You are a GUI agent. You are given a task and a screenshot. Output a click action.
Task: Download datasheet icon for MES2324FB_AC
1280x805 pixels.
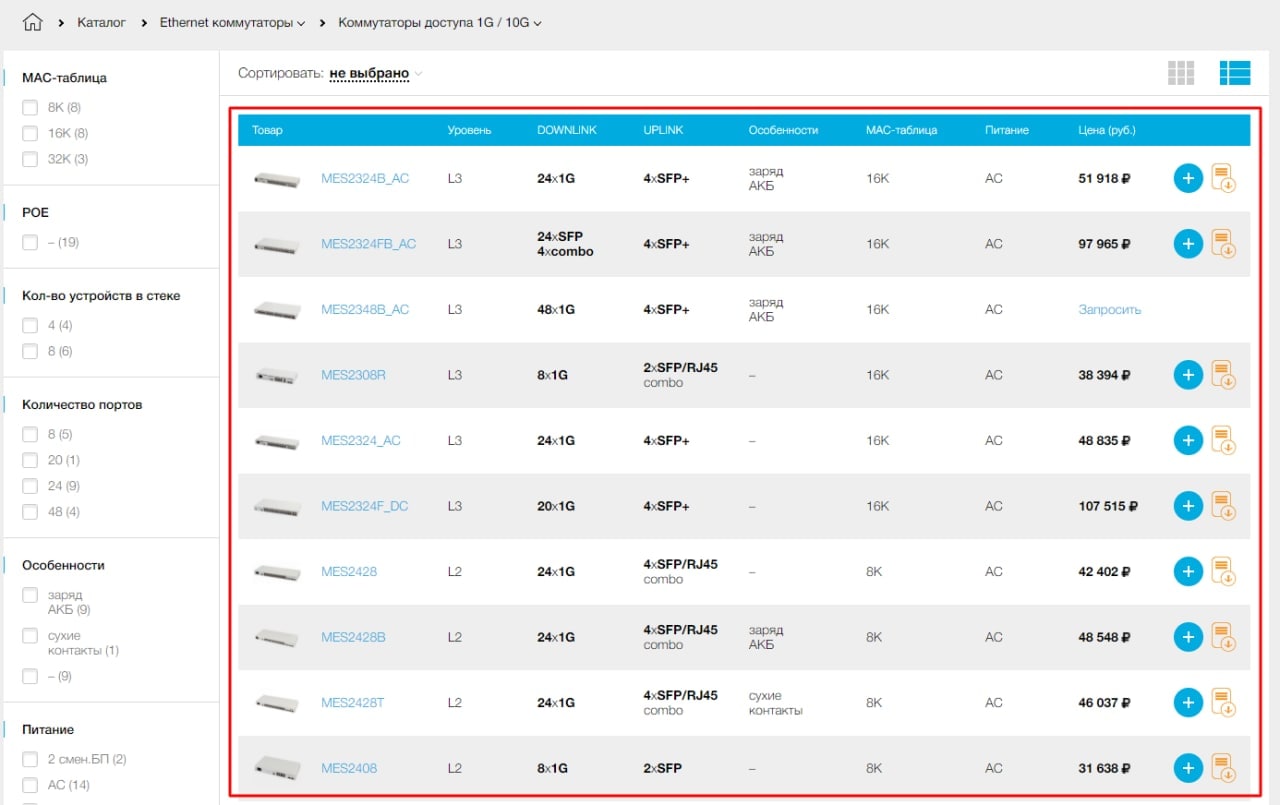[1224, 244]
